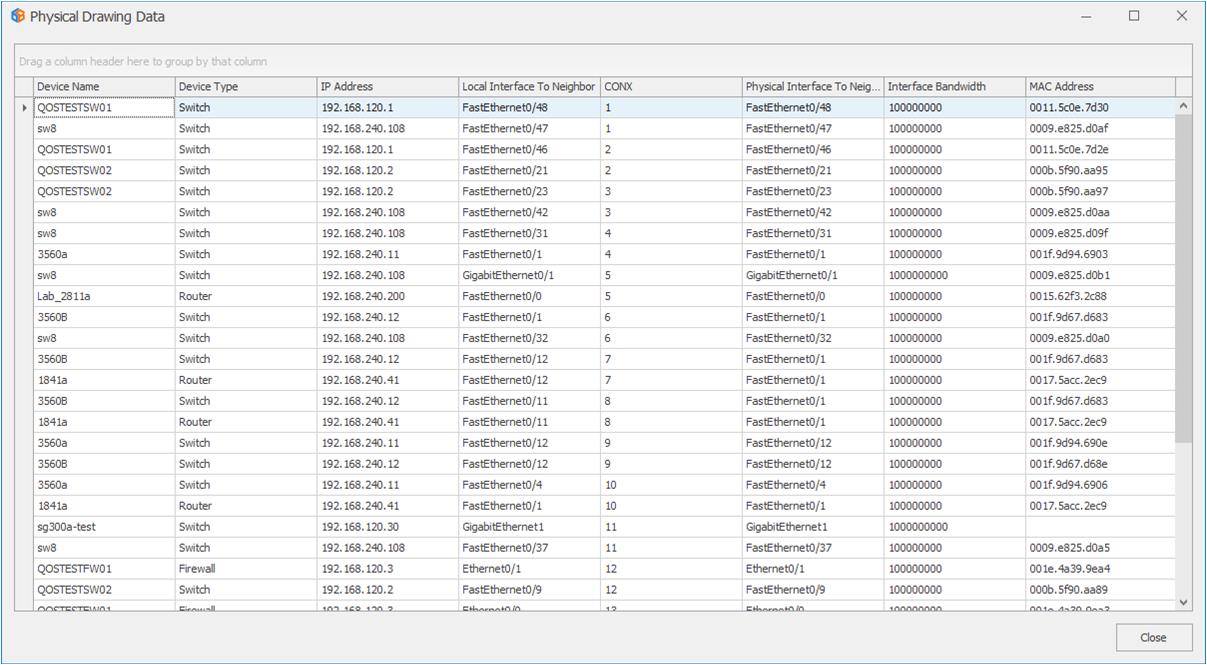The image size is (1207, 665).
Task: Click the Local Interface To Neighbor header
Action: (530, 86)
